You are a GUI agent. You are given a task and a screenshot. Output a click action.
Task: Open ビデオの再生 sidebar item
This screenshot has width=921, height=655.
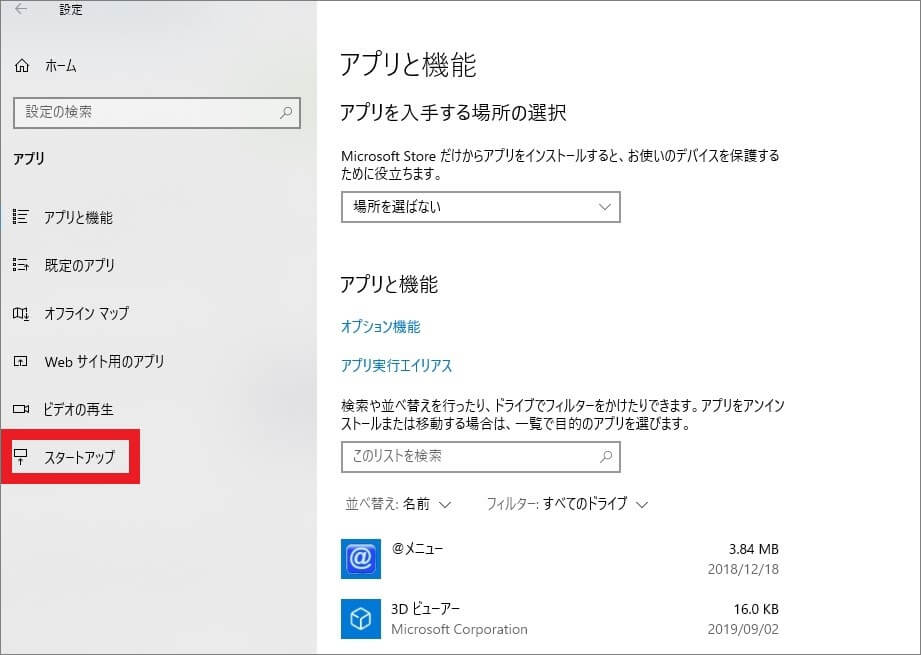[78, 409]
